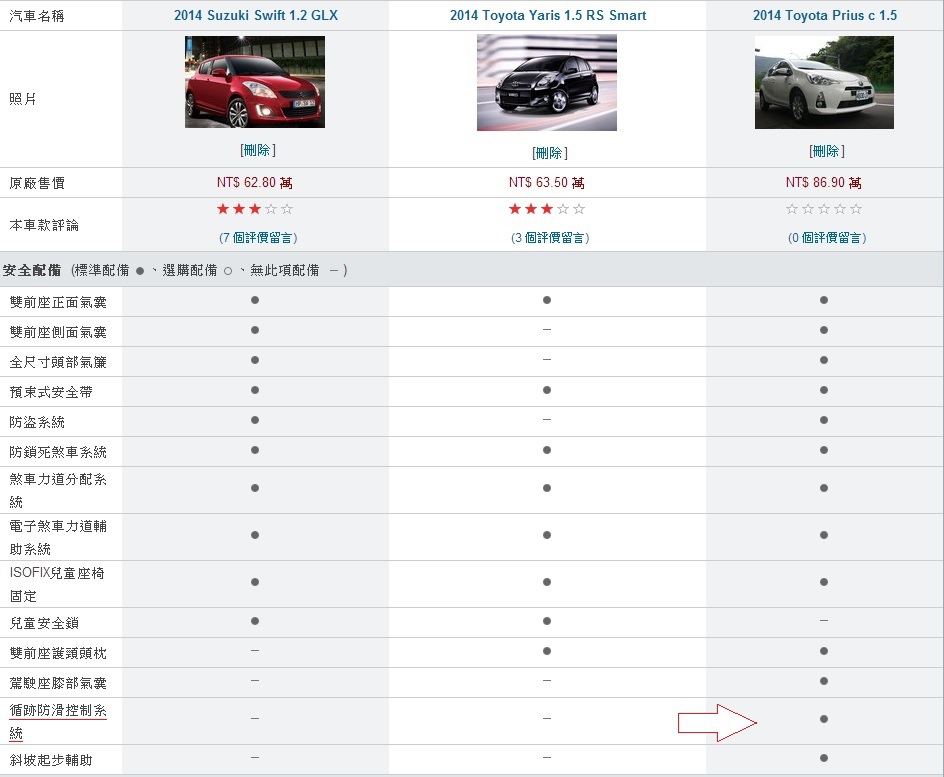Click the 循跡防滑控制系統 underlined row label

58,722
